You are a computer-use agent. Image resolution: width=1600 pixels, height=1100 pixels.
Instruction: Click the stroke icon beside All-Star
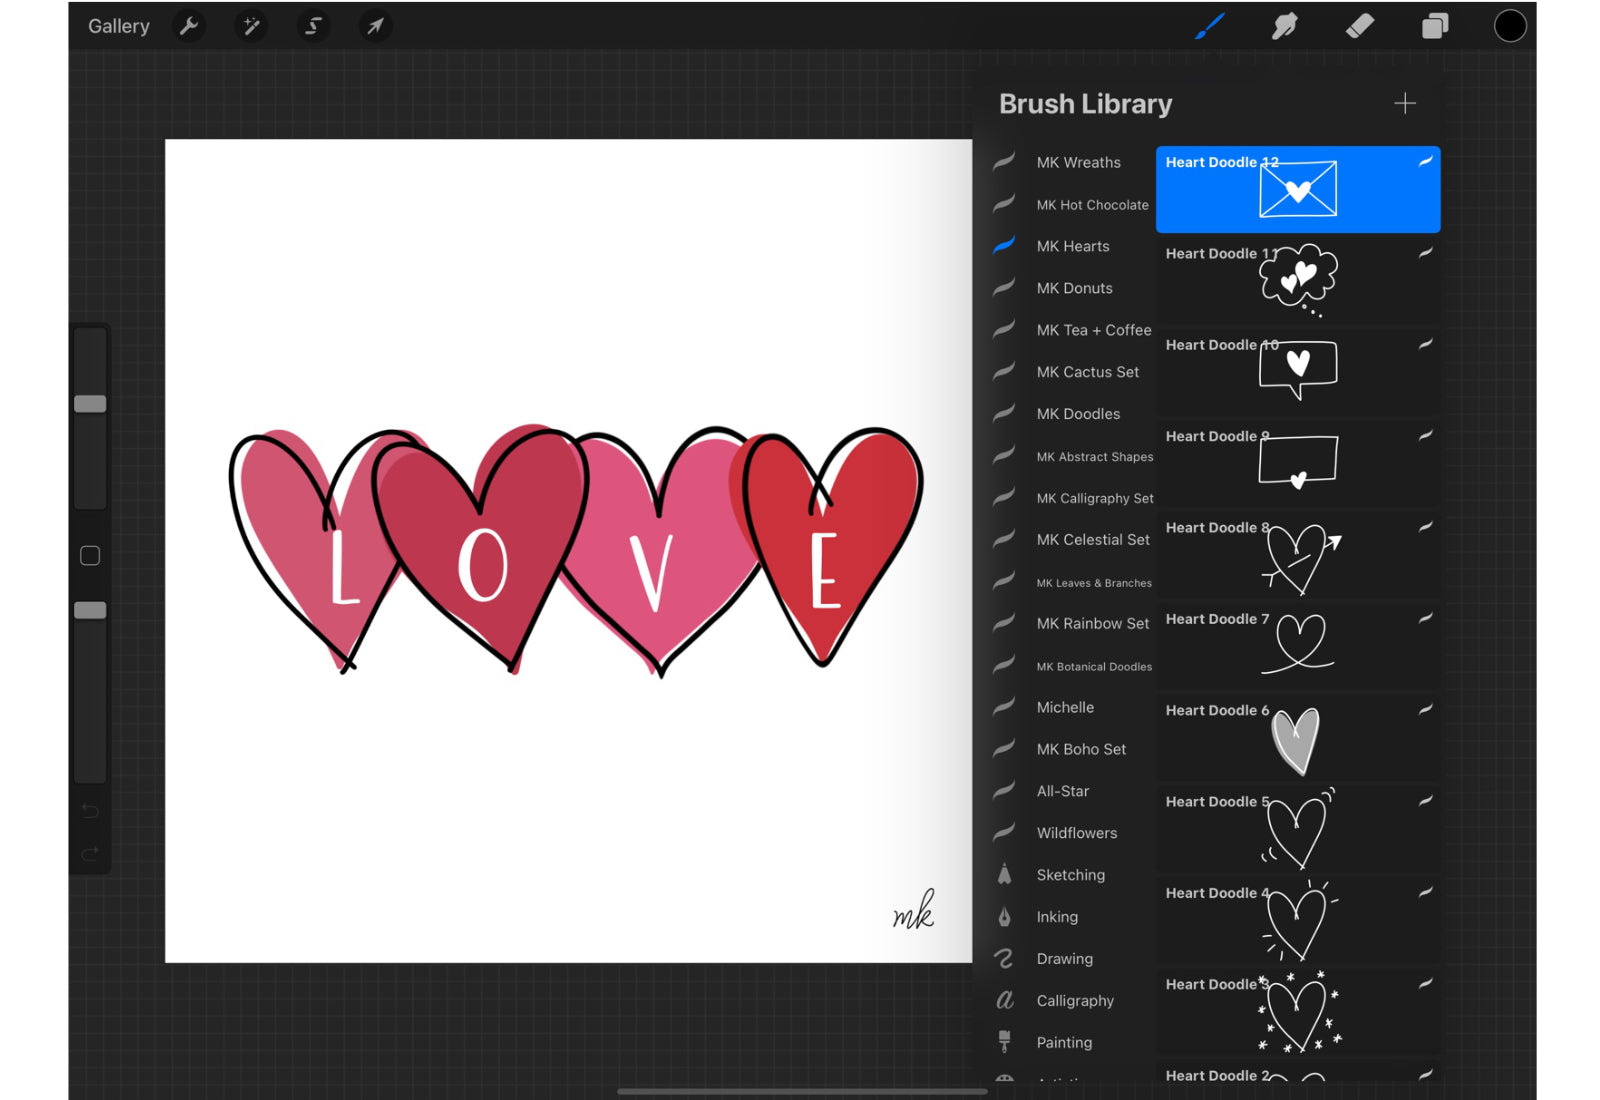(1005, 790)
